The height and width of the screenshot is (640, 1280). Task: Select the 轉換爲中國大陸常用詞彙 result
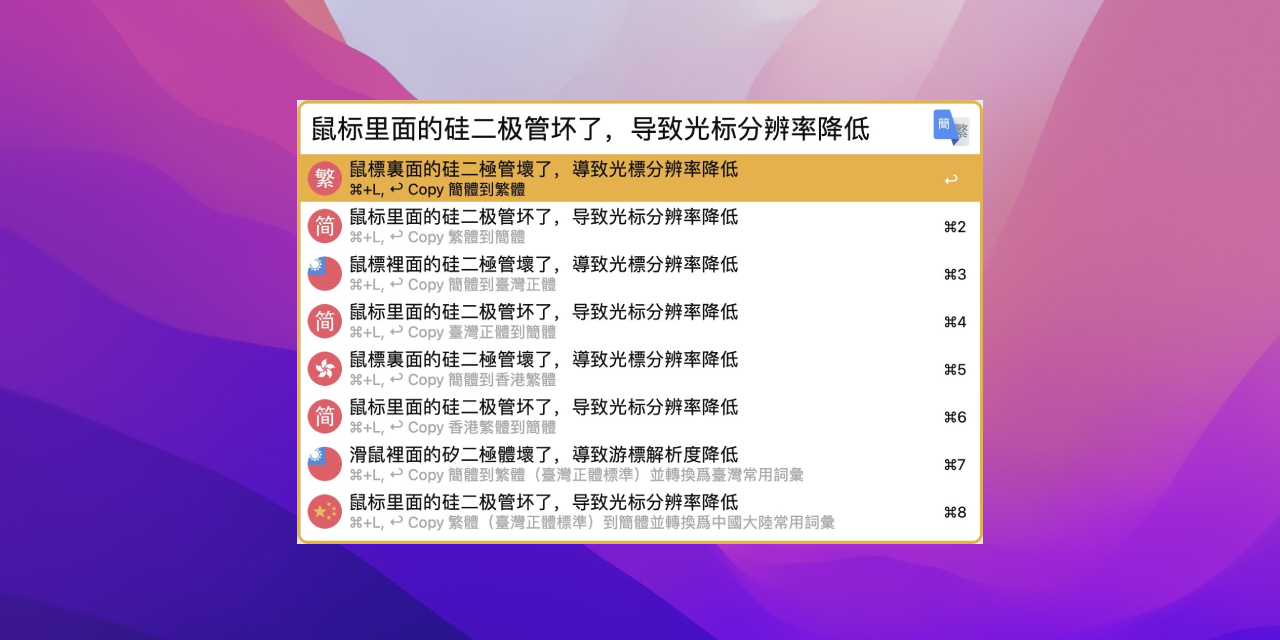tap(640, 511)
